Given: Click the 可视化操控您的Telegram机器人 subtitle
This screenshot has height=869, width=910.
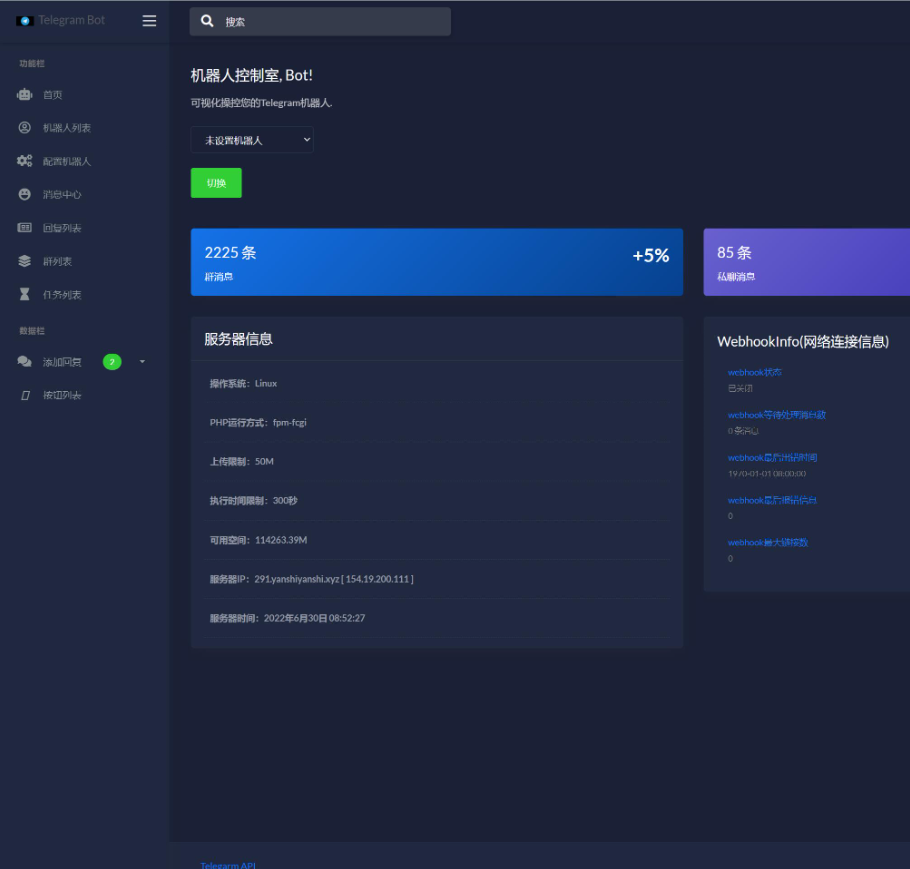Looking at the screenshot, I should tap(261, 103).
